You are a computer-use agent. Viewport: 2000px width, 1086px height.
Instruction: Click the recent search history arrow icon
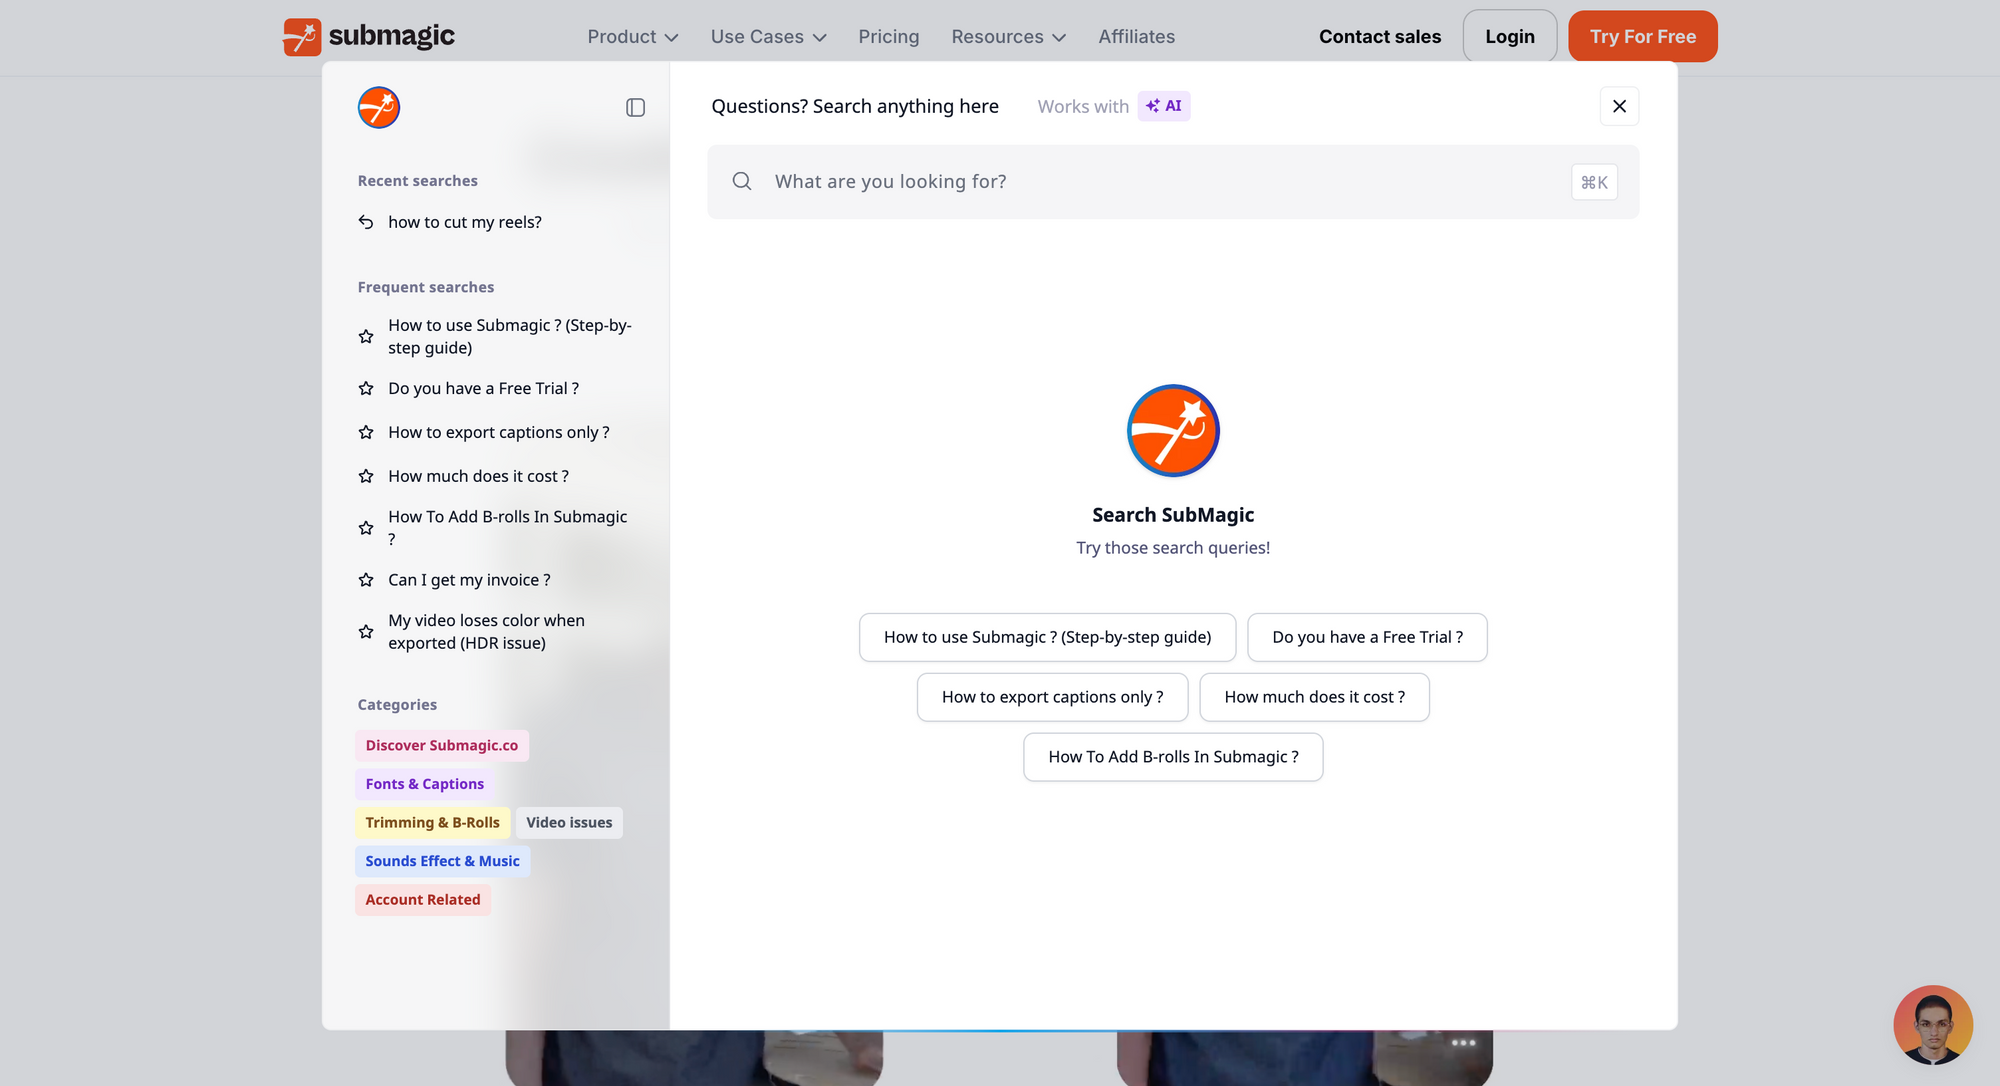click(366, 222)
